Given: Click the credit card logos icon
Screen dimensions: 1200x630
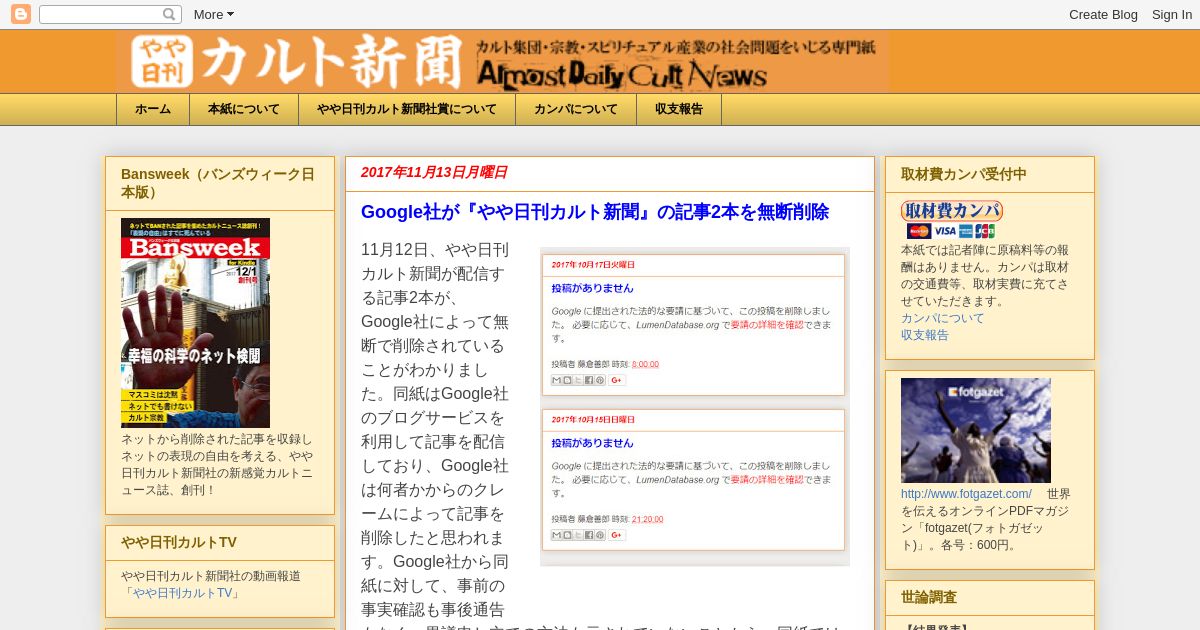Looking at the screenshot, I should [x=951, y=231].
